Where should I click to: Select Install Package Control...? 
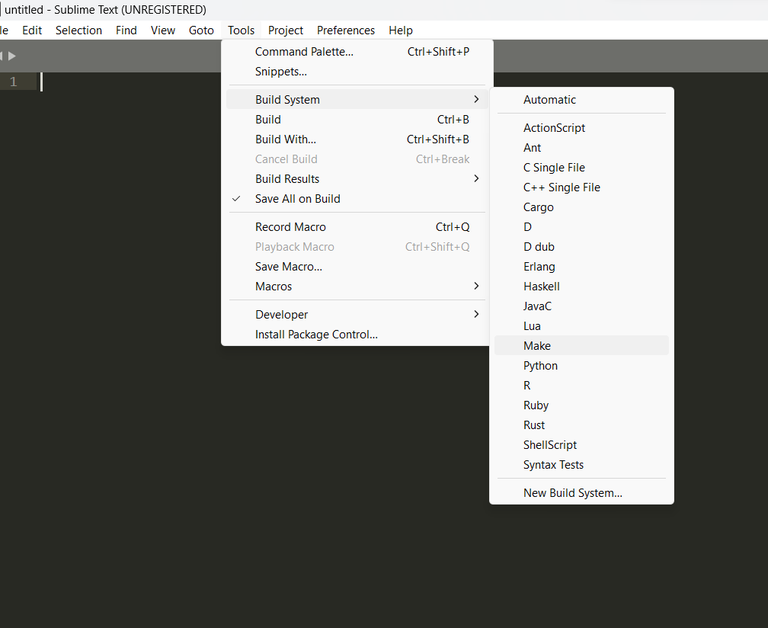[x=357, y=335]
